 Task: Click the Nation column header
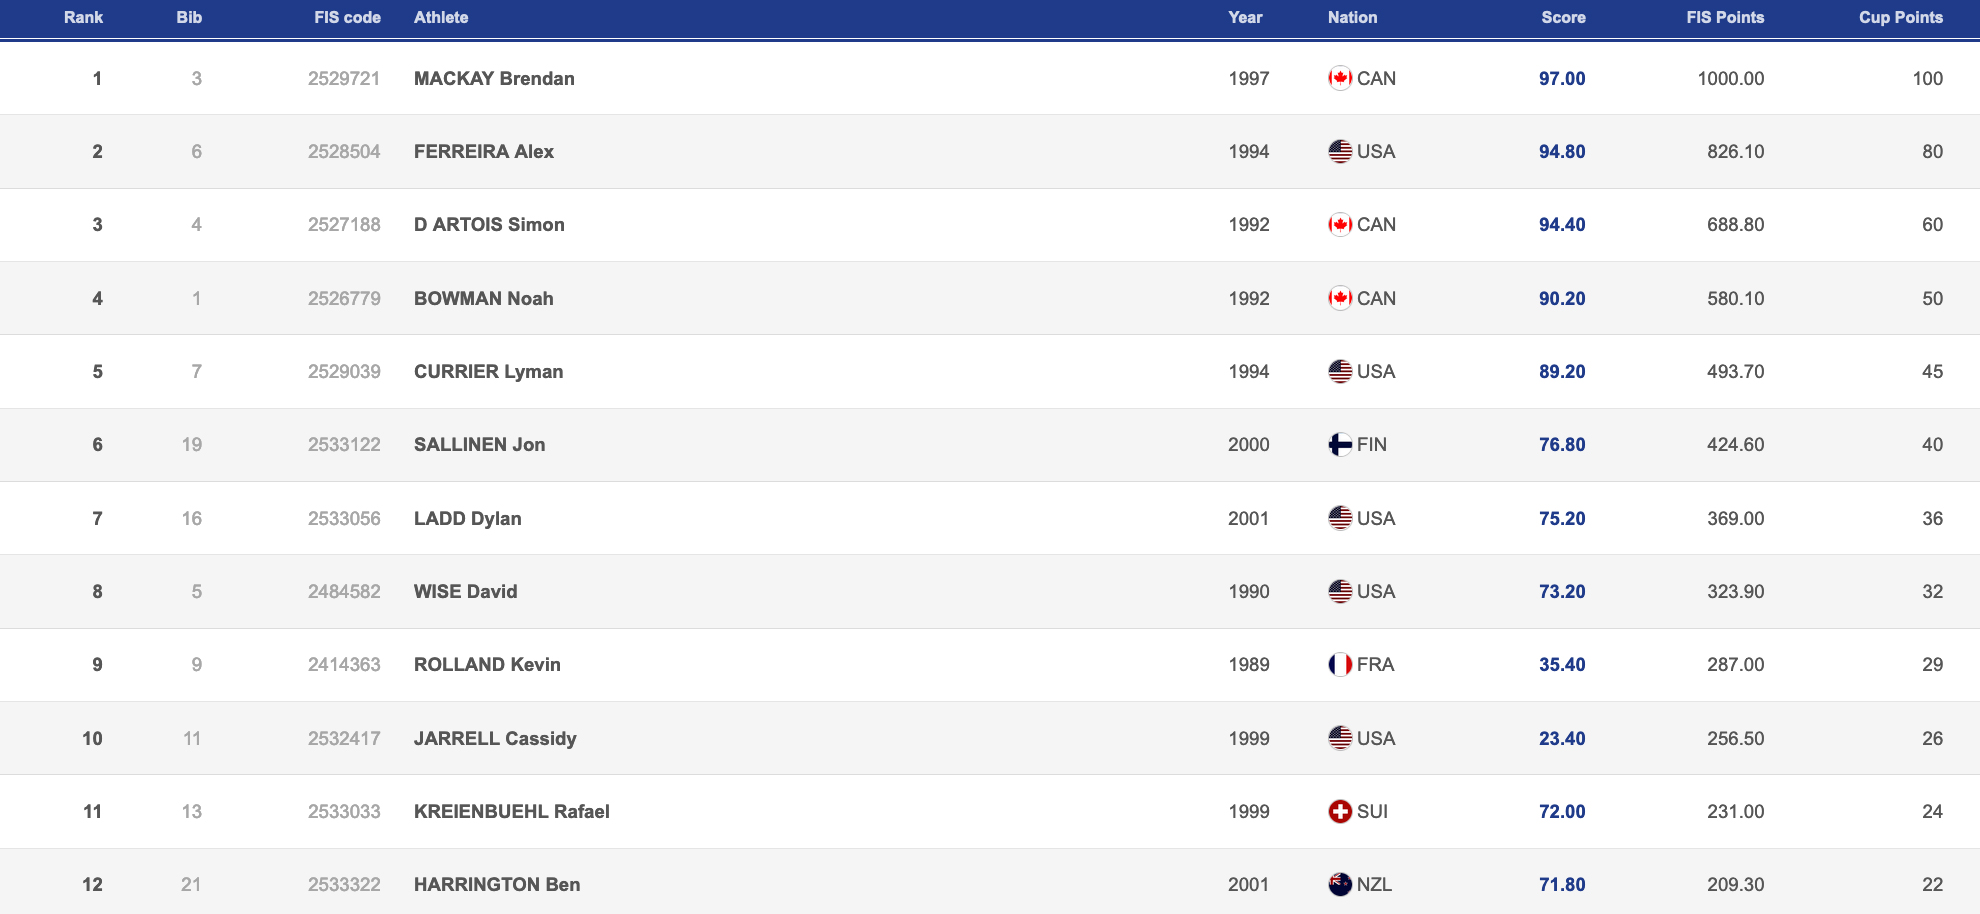point(1352,17)
